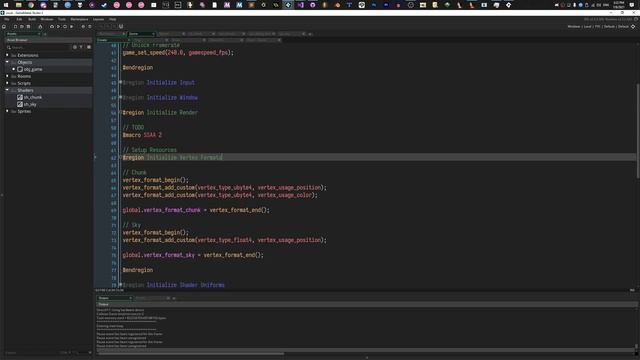Select obj_game in asset tree
The height and width of the screenshot is (360, 640).
click(33, 69)
